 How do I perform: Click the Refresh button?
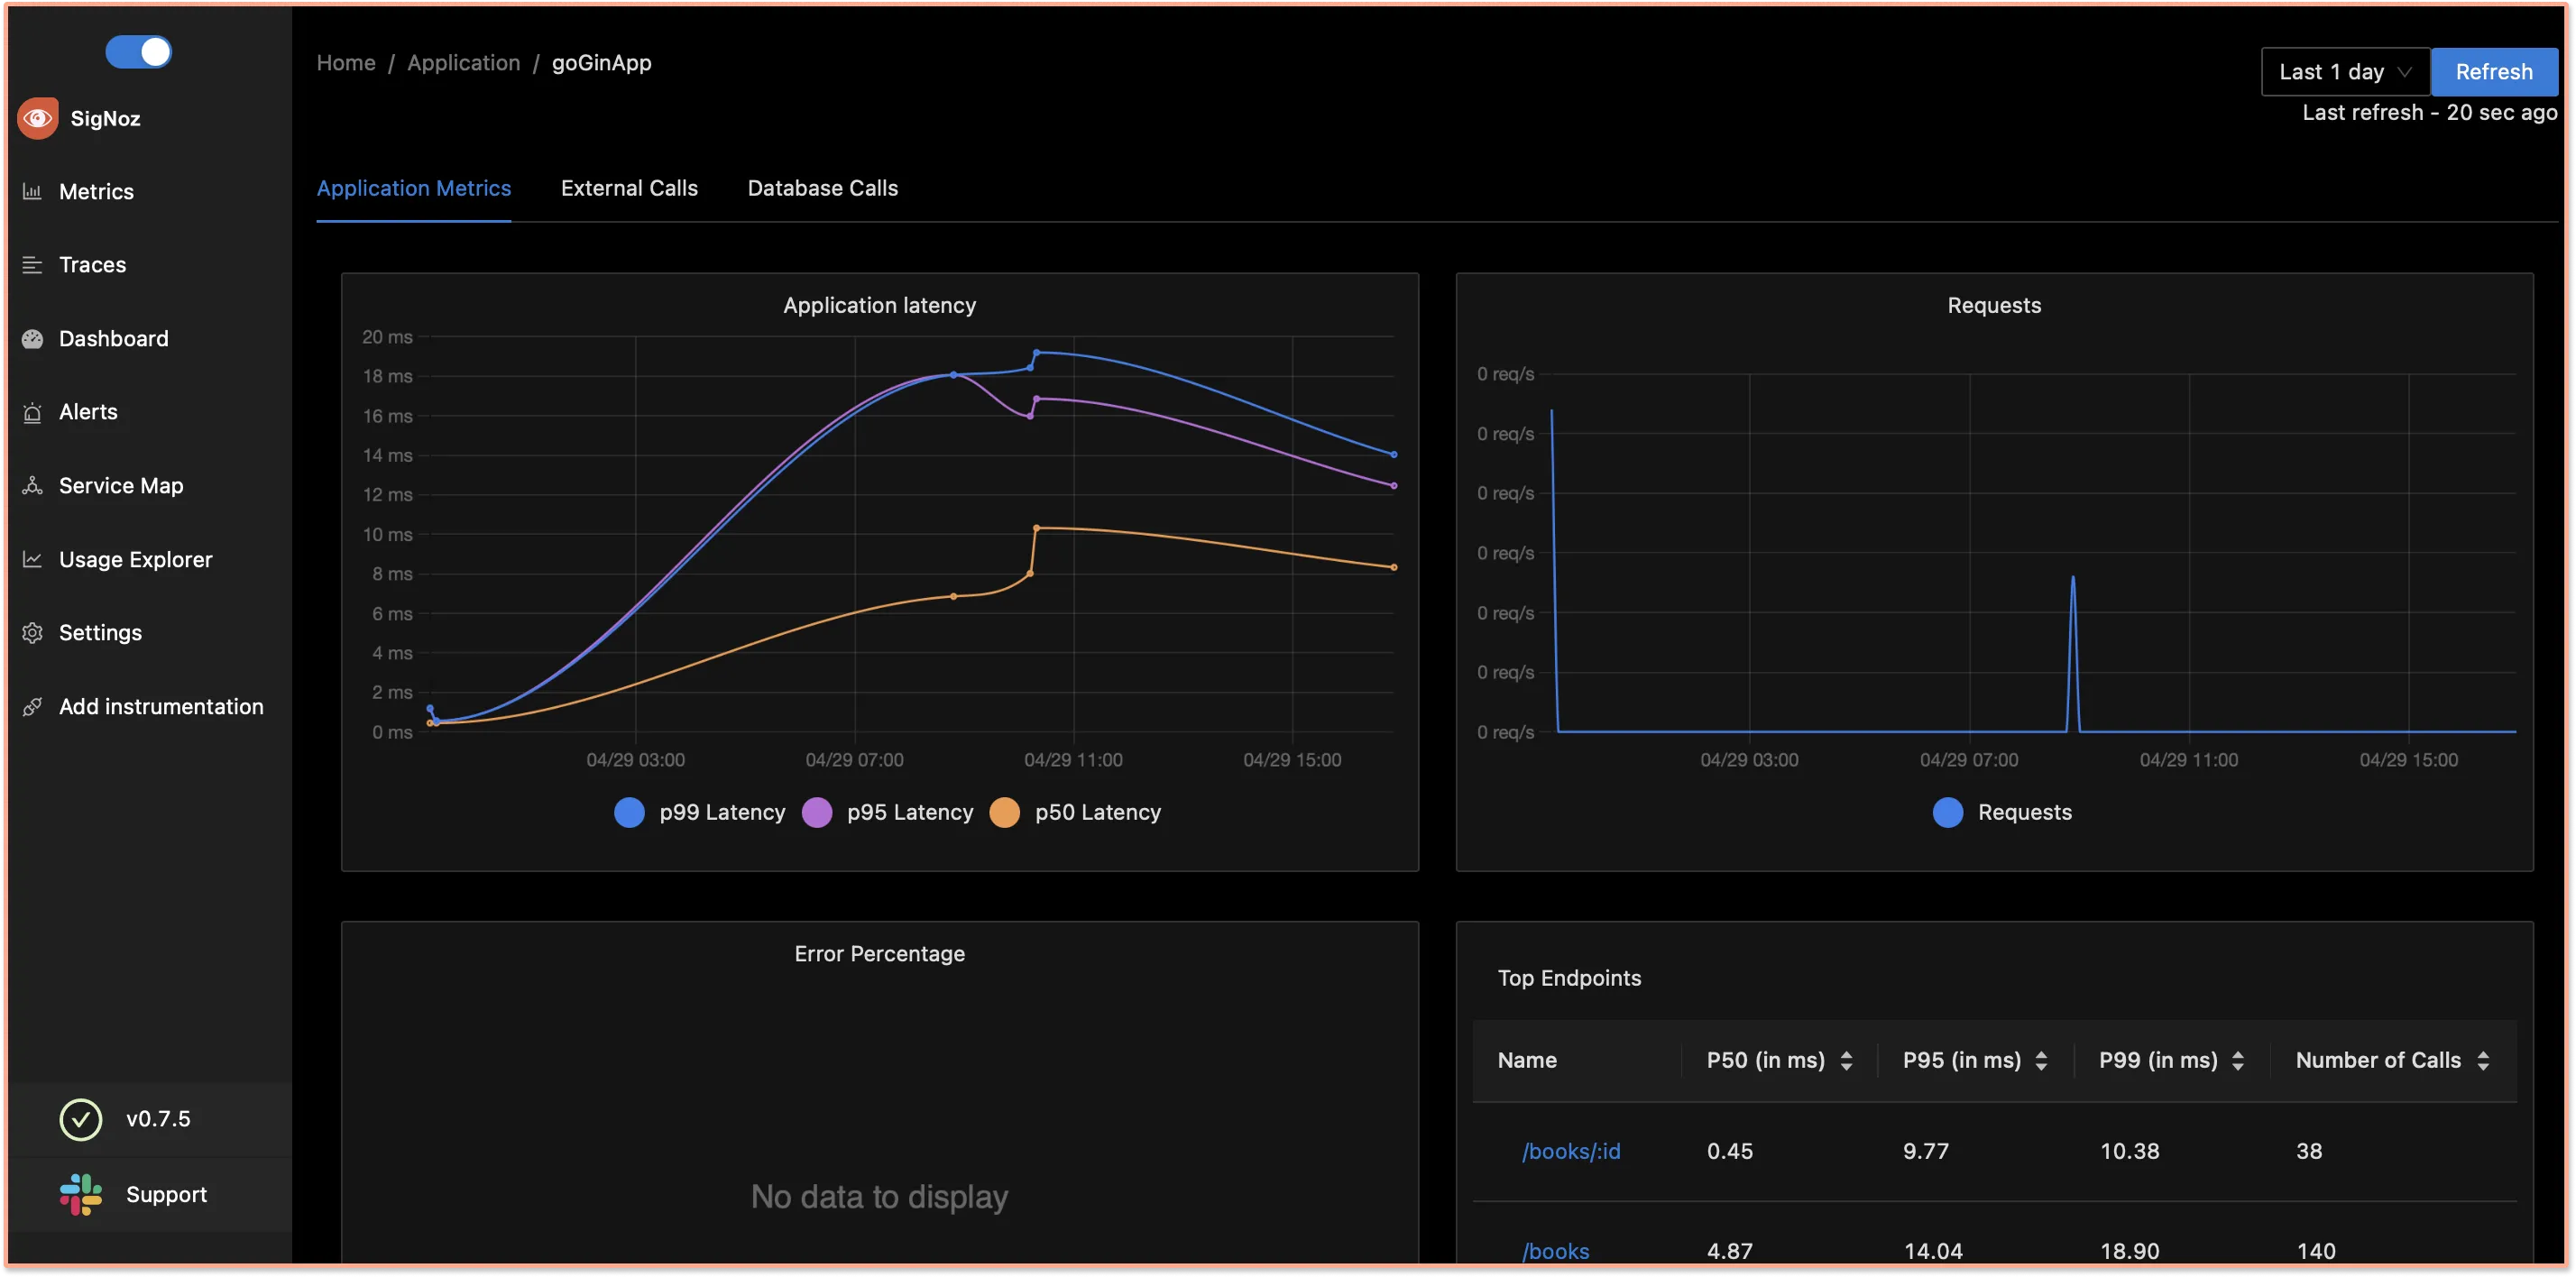pyautogui.click(x=2494, y=72)
